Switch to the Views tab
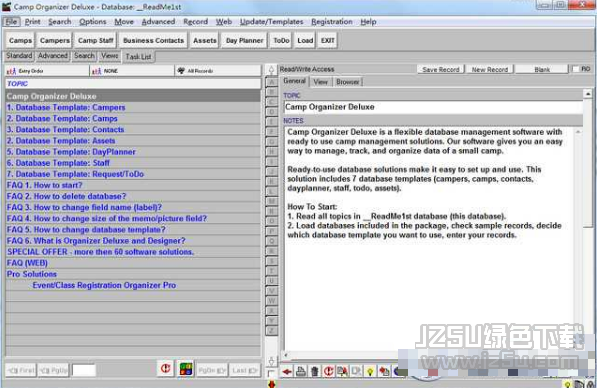 (109, 56)
